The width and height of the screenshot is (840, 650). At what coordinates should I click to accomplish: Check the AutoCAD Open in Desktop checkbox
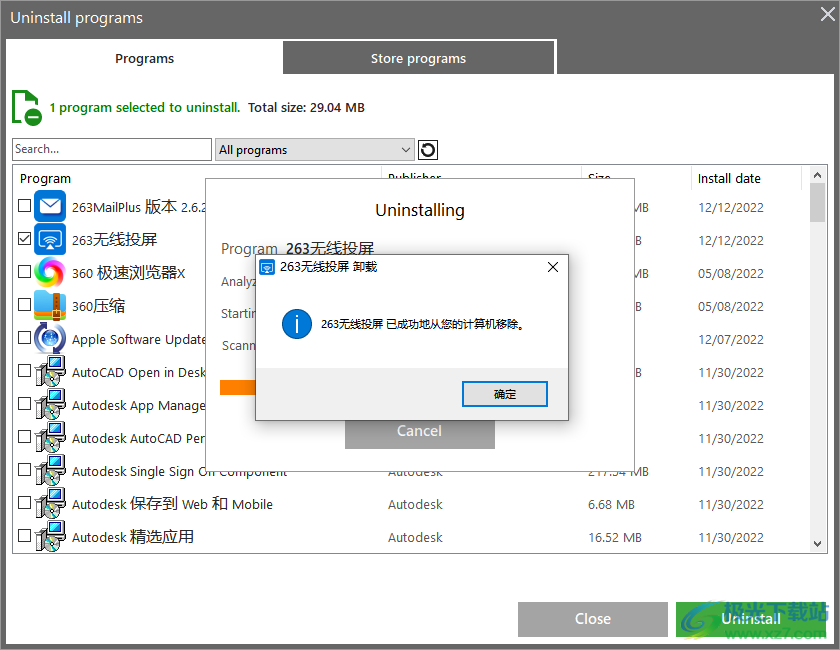24,371
